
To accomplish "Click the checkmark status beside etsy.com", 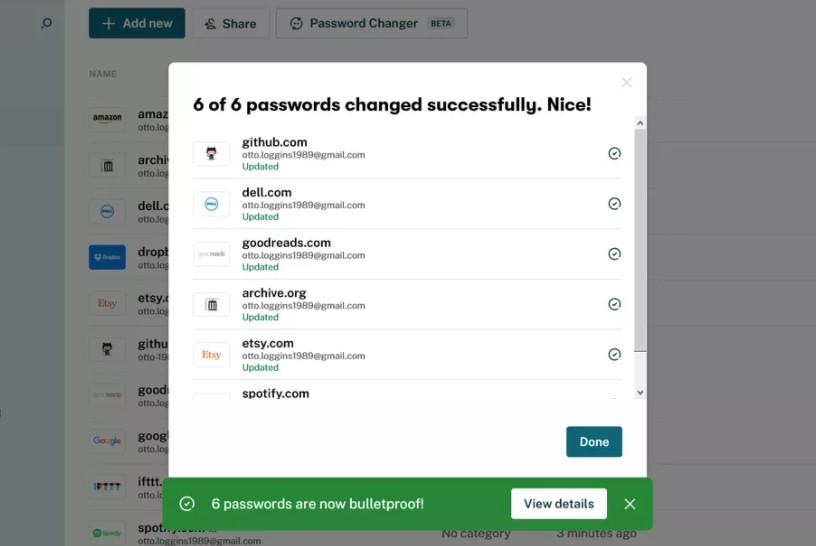I will pyautogui.click(x=615, y=354).
